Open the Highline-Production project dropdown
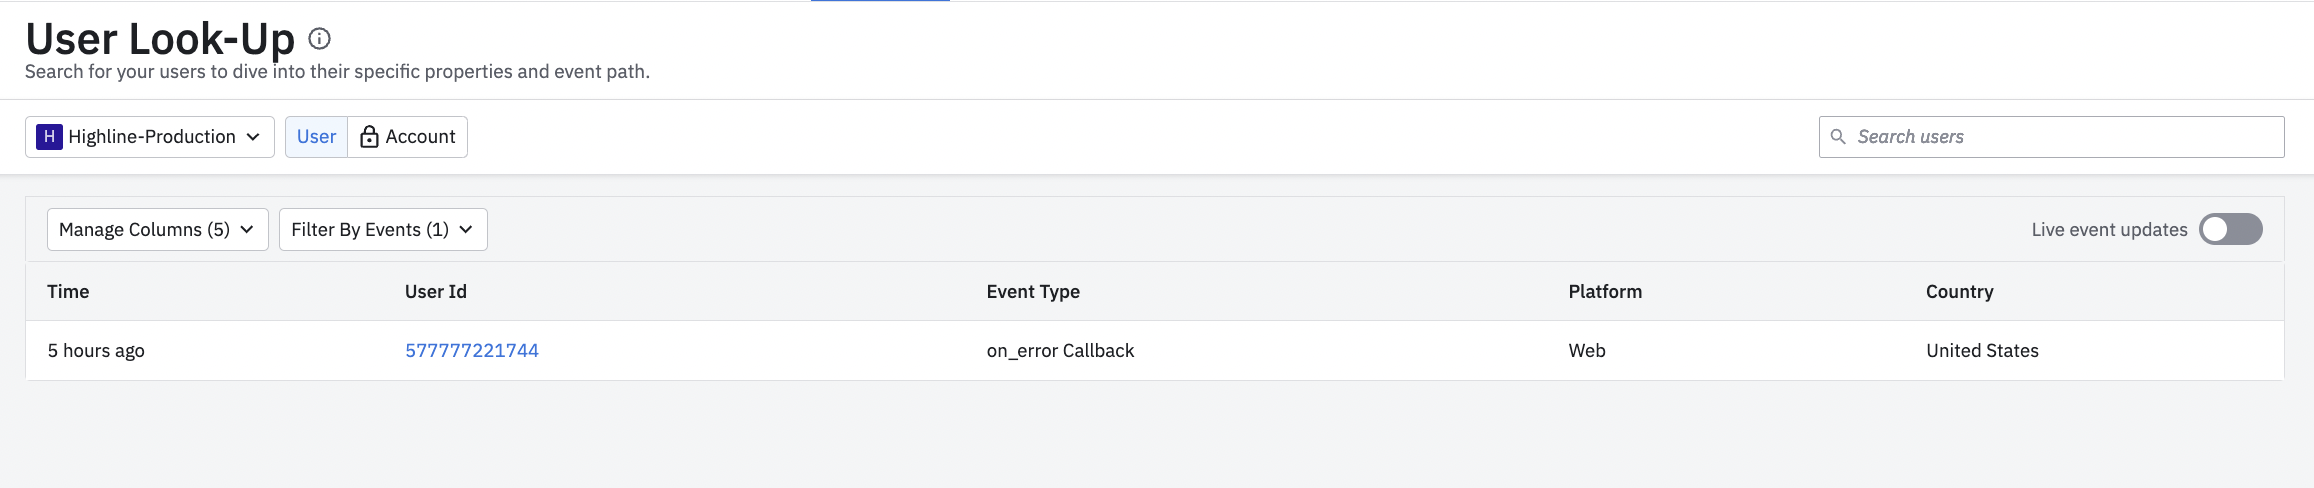 [150, 137]
